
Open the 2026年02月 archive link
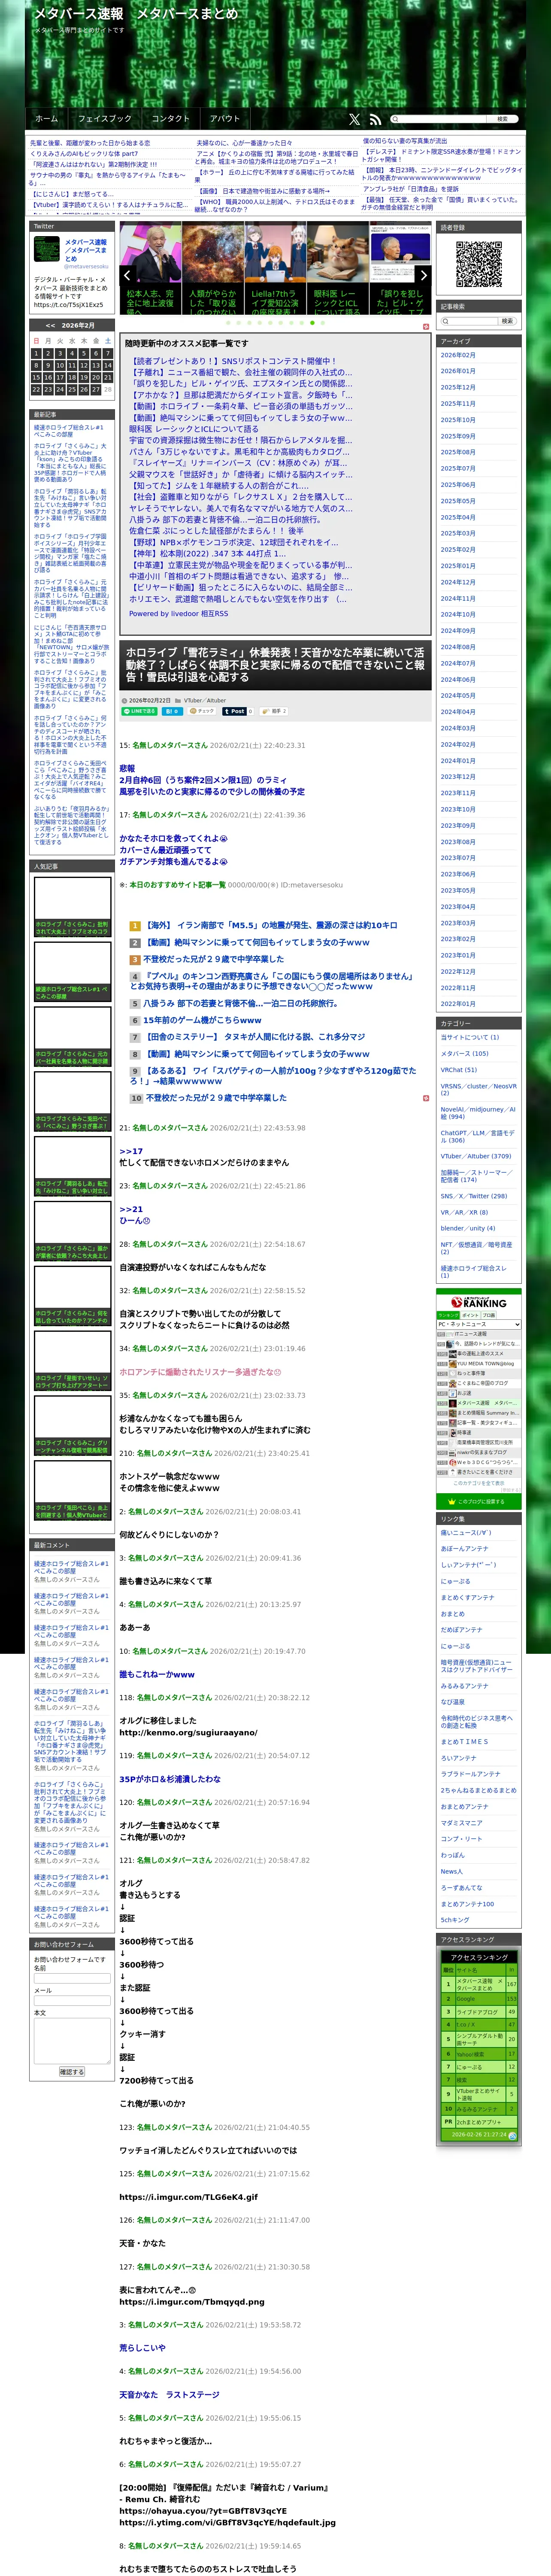(458, 355)
